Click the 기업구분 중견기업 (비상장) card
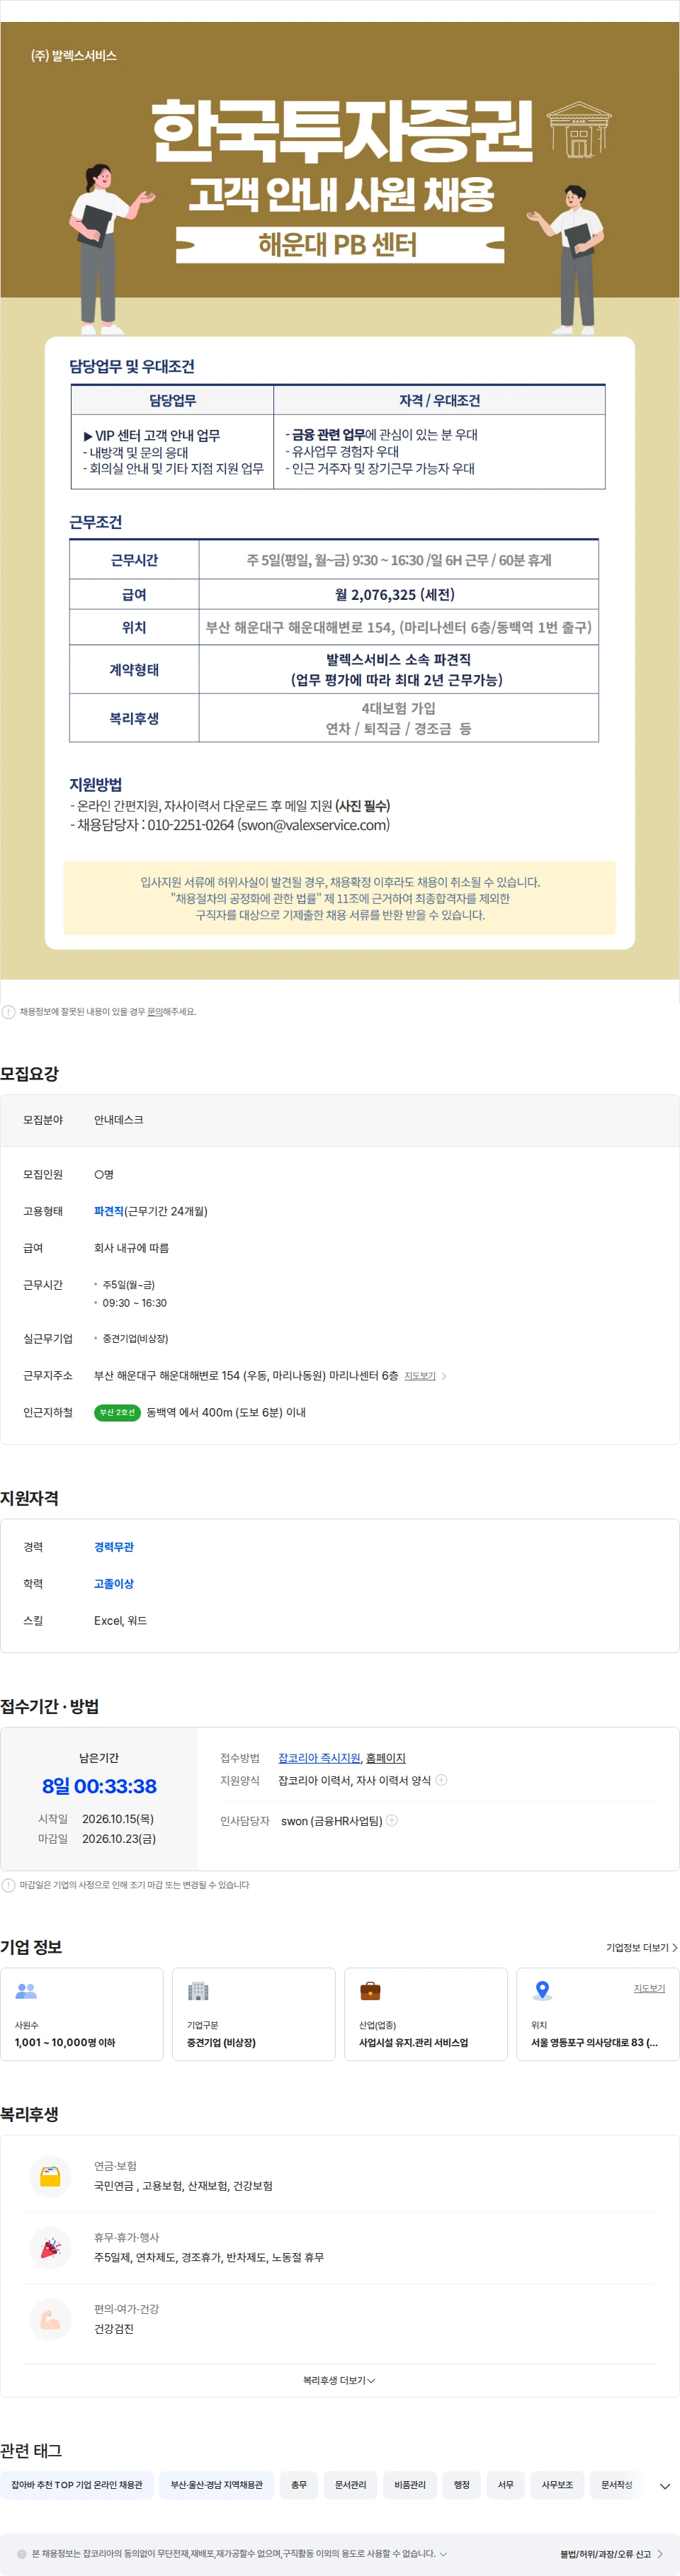The width and height of the screenshot is (680, 2576). point(254,2014)
